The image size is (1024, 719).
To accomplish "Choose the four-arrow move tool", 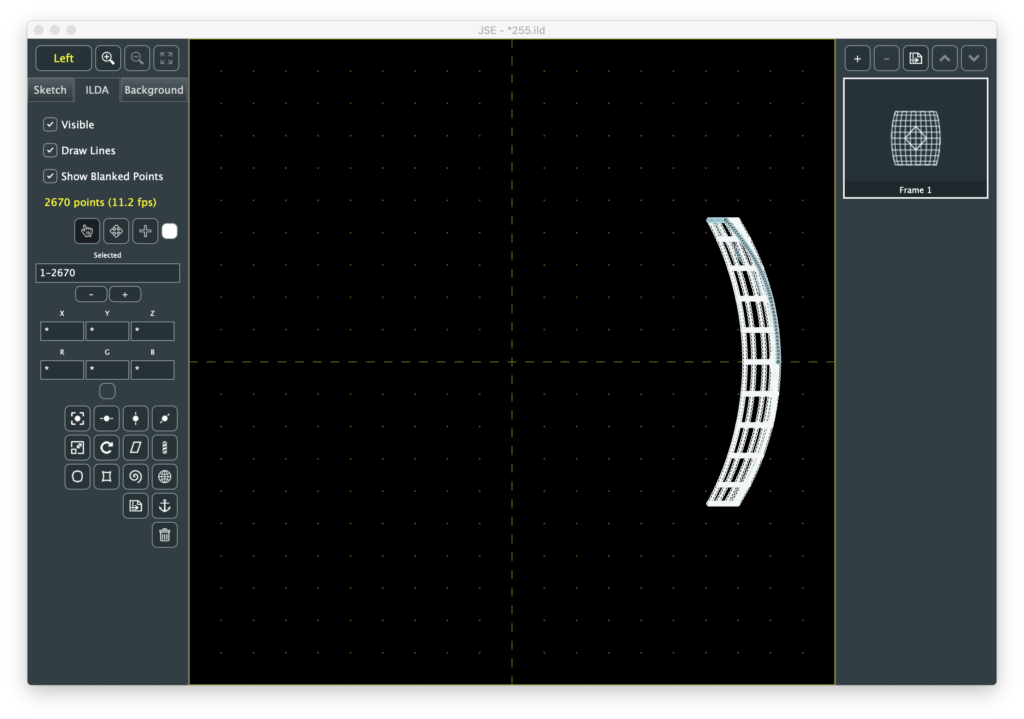I will point(116,231).
